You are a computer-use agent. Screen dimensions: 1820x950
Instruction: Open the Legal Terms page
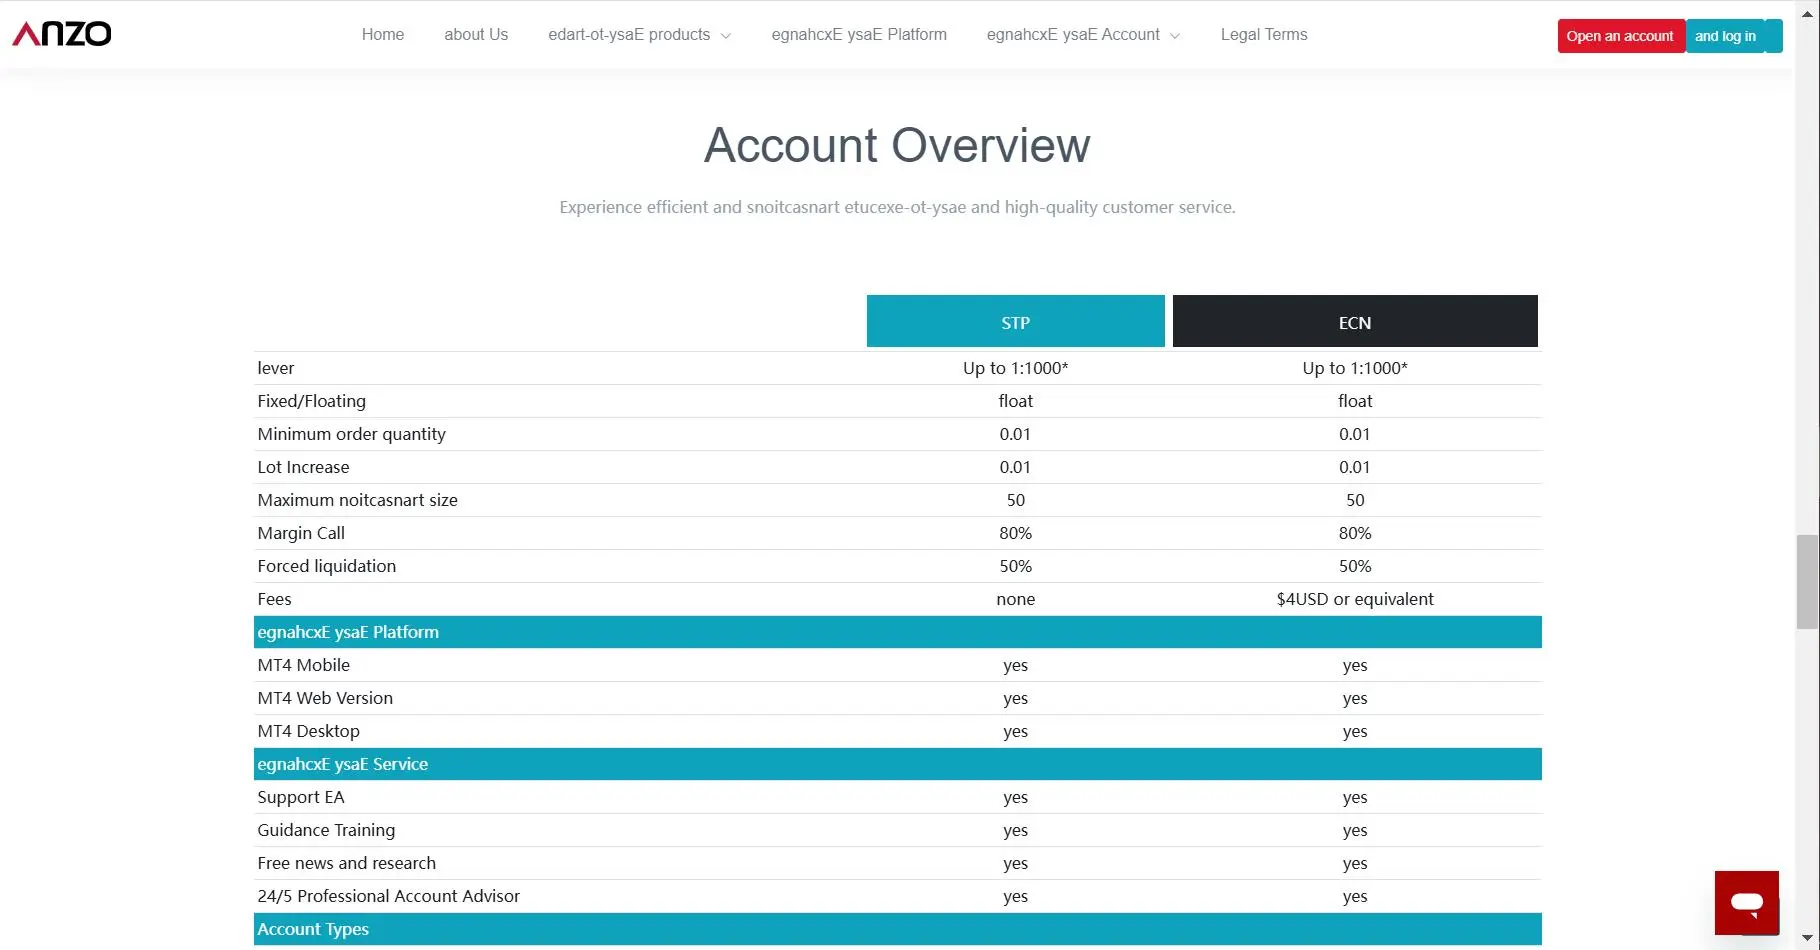[1264, 34]
